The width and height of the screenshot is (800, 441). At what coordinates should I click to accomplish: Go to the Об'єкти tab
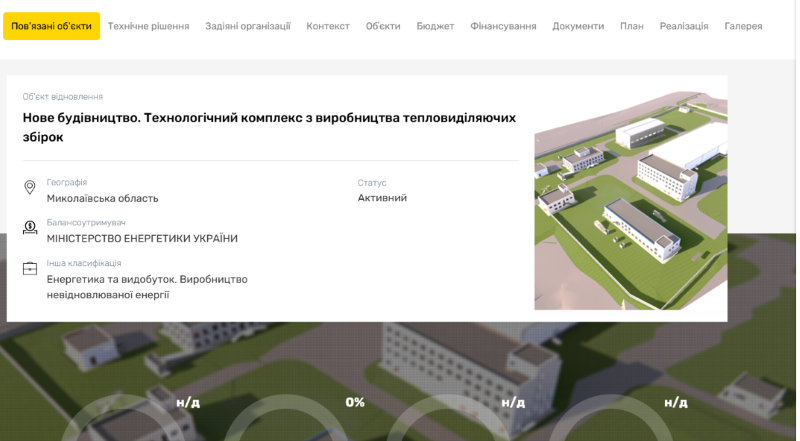(383, 26)
